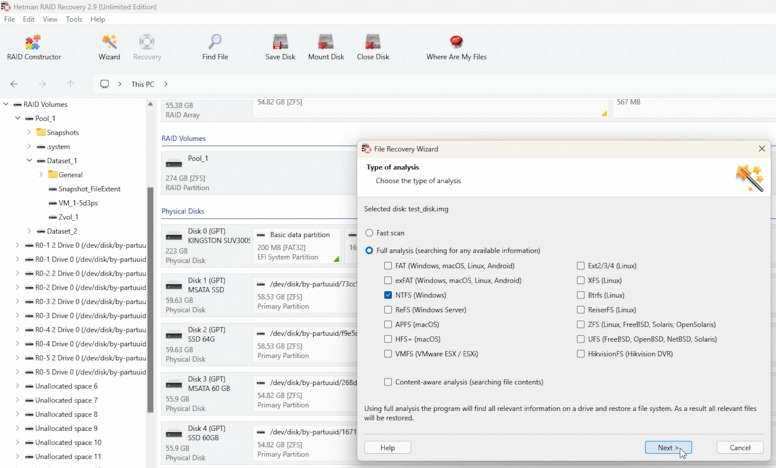The width and height of the screenshot is (776, 468).
Task: Expand the Snapshots tree node
Action: coord(29,133)
